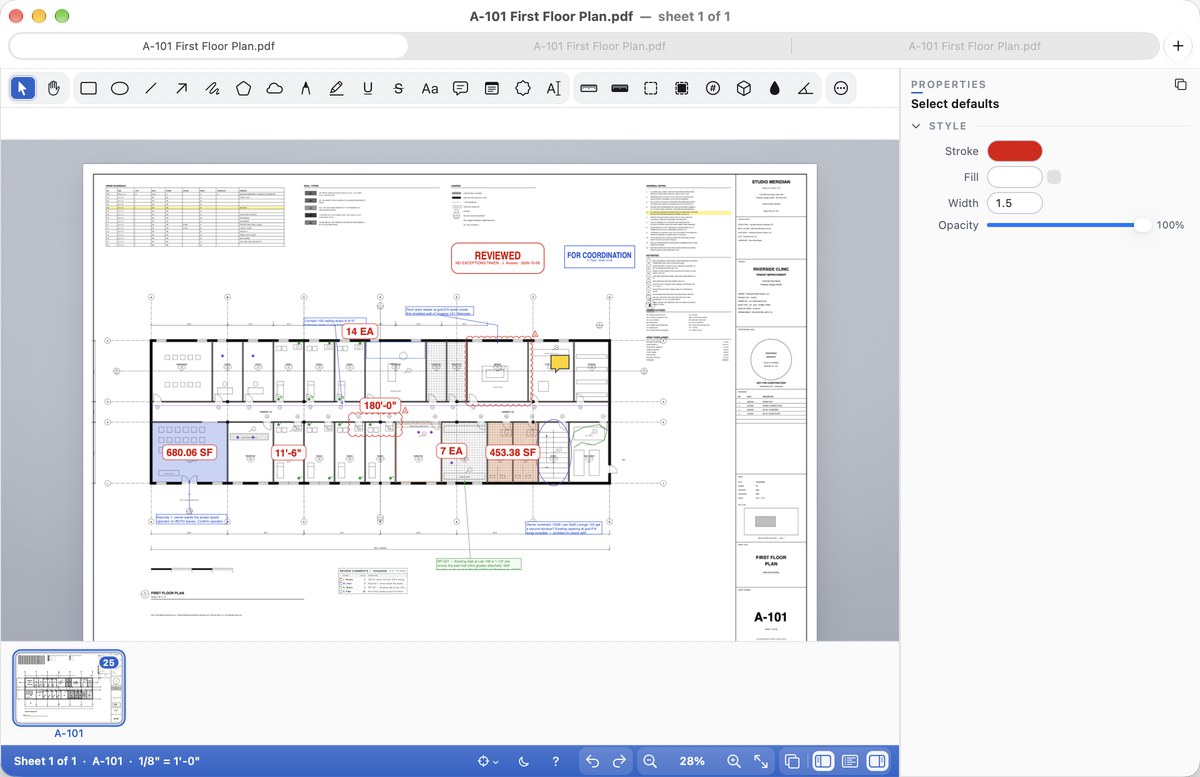Select the Strikethrough text tool

tap(398, 88)
